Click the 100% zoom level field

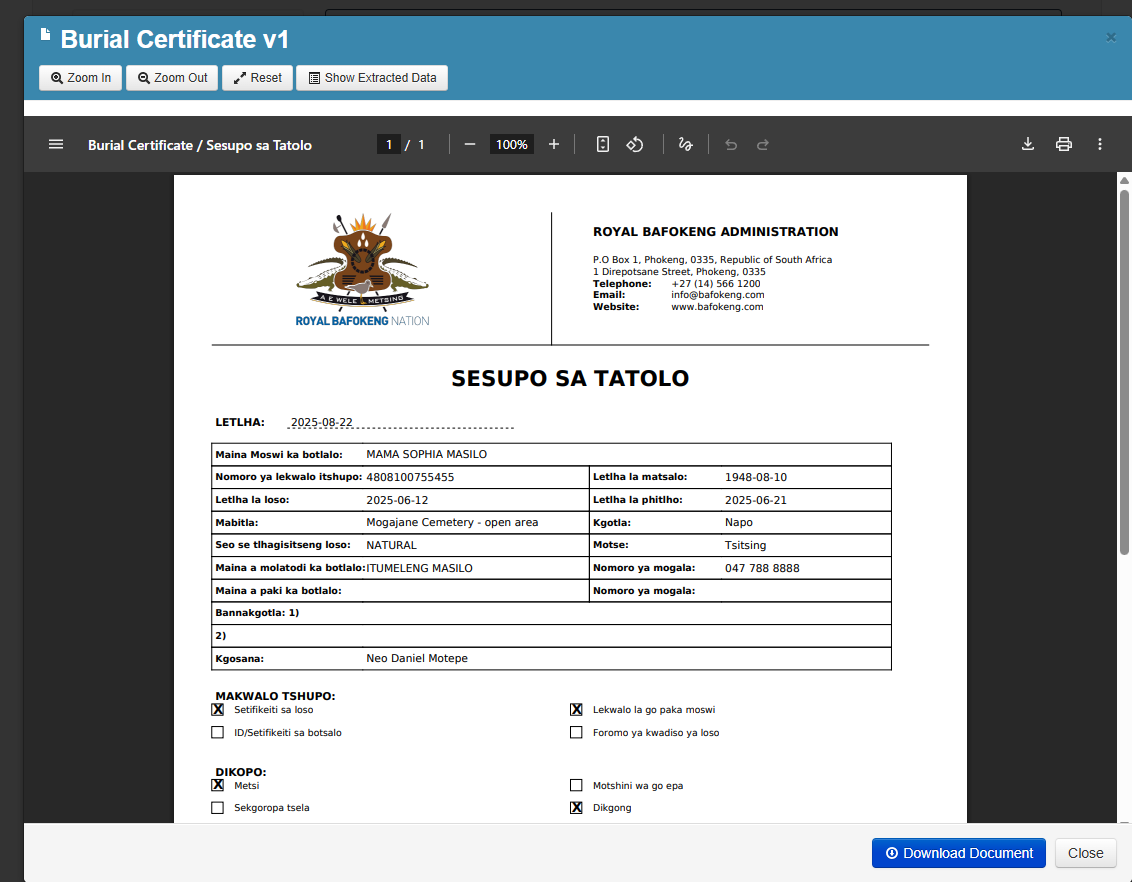pos(511,144)
